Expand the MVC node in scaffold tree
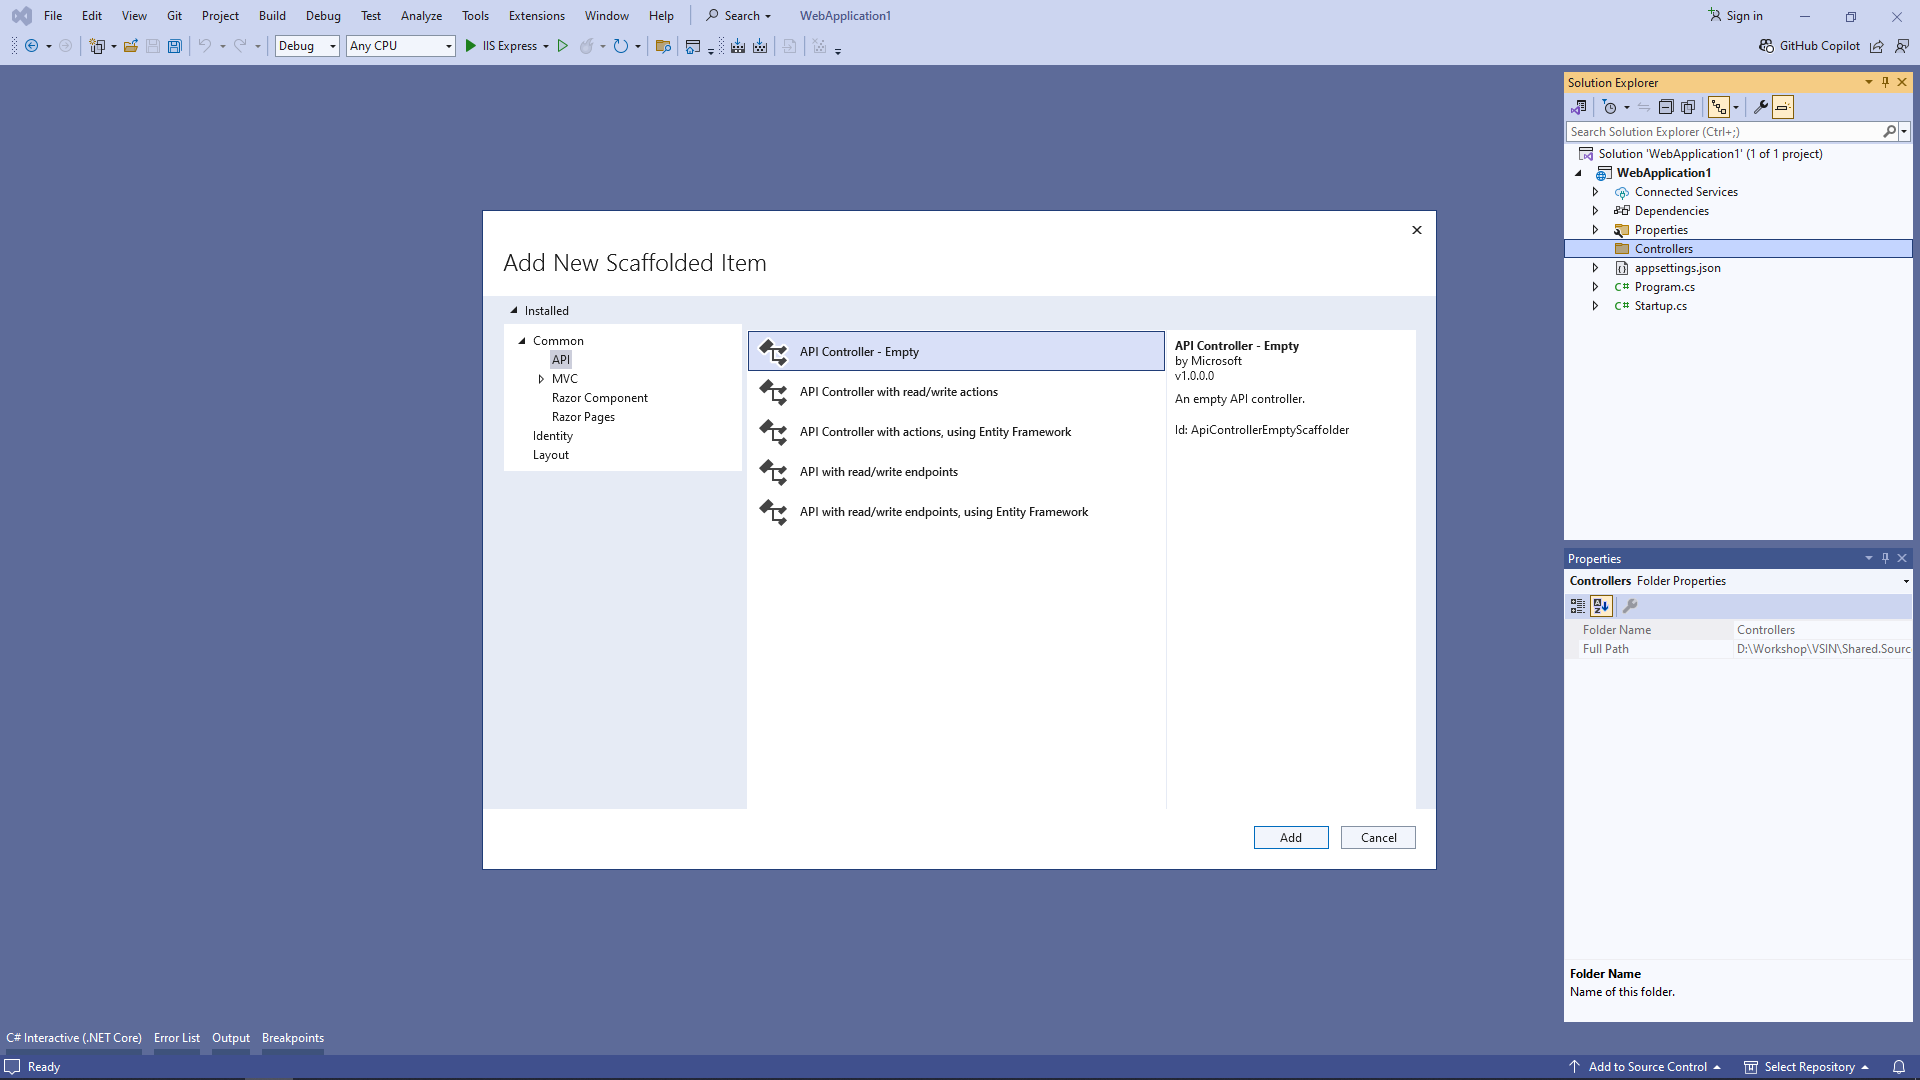Image resolution: width=1920 pixels, height=1080 pixels. click(541, 379)
